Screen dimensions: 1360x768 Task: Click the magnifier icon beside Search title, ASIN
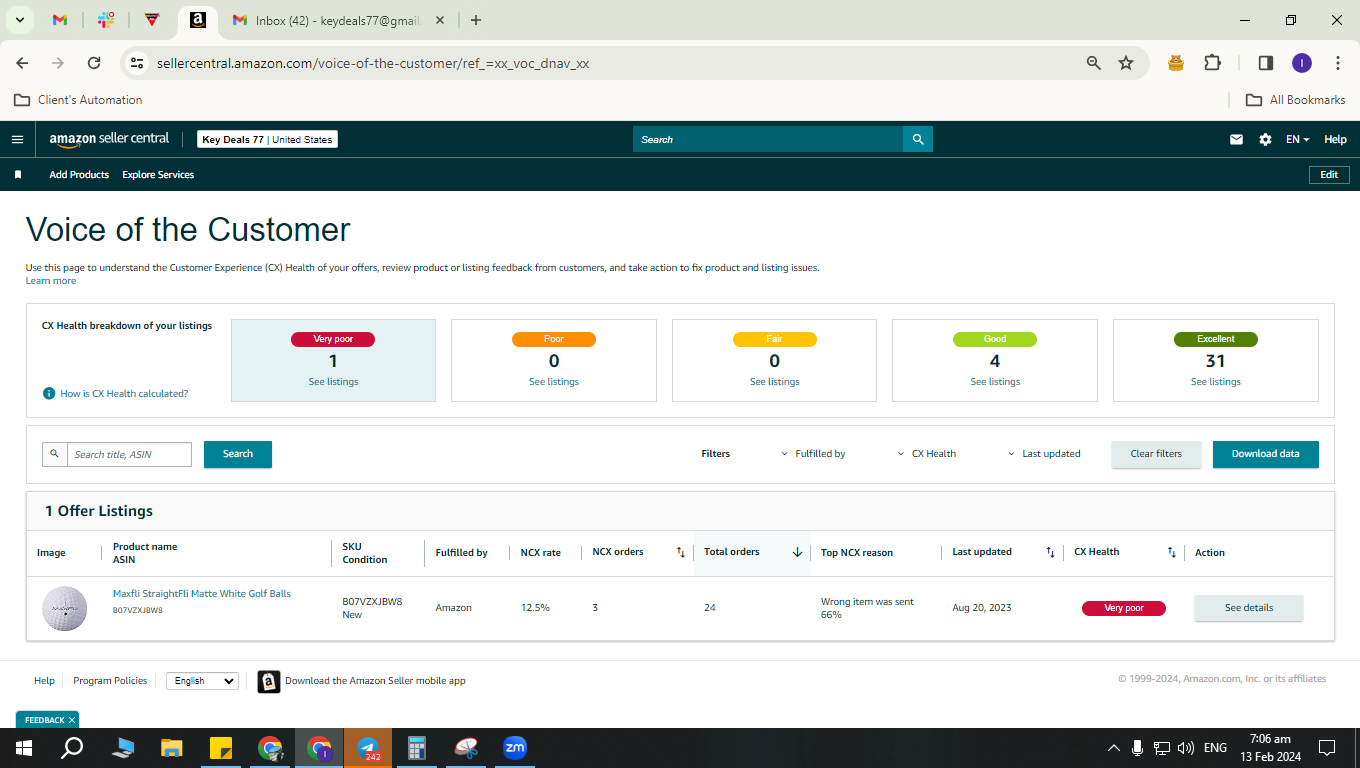click(55, 454)
